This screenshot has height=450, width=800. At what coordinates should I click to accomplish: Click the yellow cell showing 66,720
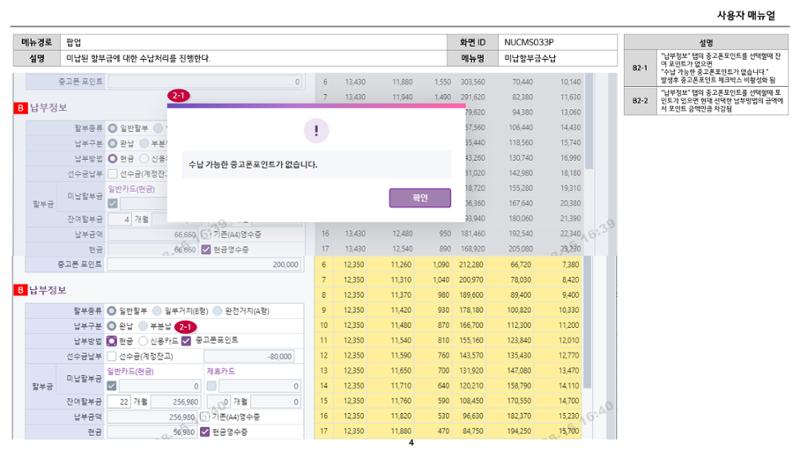(520, 264)
